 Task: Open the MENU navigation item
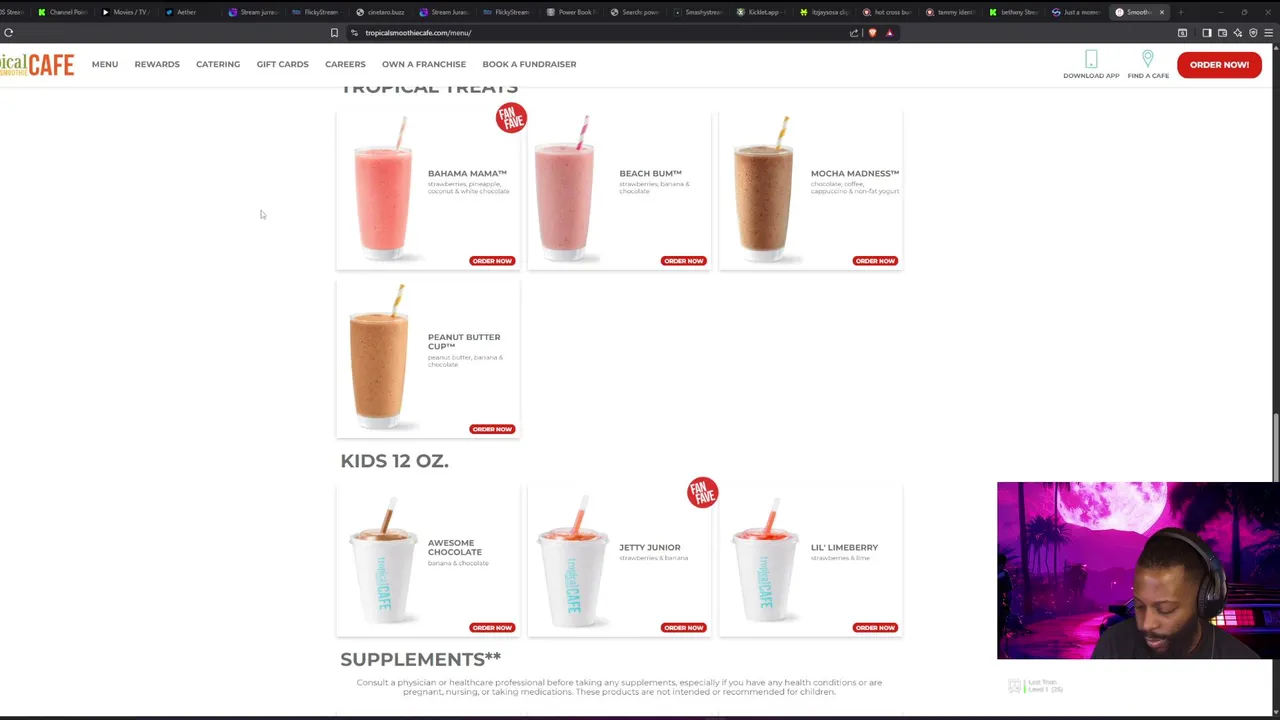(x=105, y=64)
